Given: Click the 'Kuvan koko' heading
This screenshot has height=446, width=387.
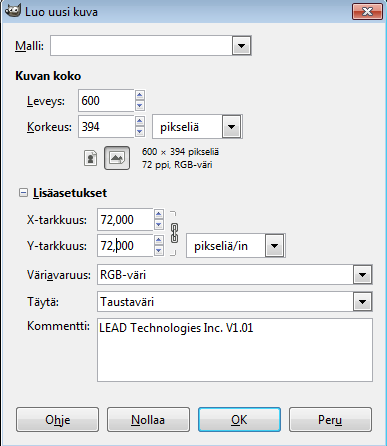Looking at the screenshot, I should coord(48,76).
